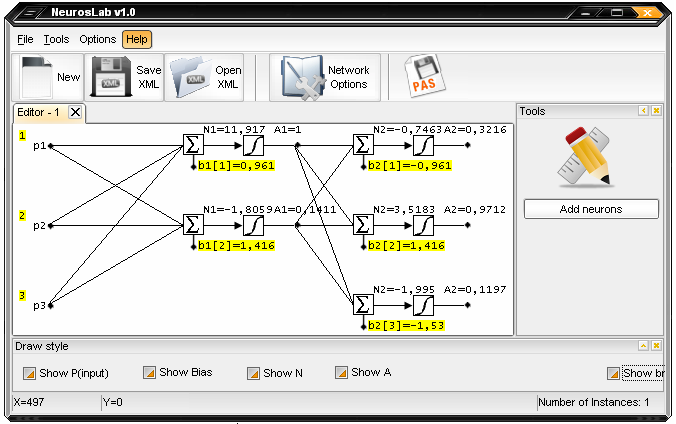Screen dimensions: 676x424
Task: Toggle the Show P(input) checkbox
Action: pyautogui.click(x=30, y=373)
